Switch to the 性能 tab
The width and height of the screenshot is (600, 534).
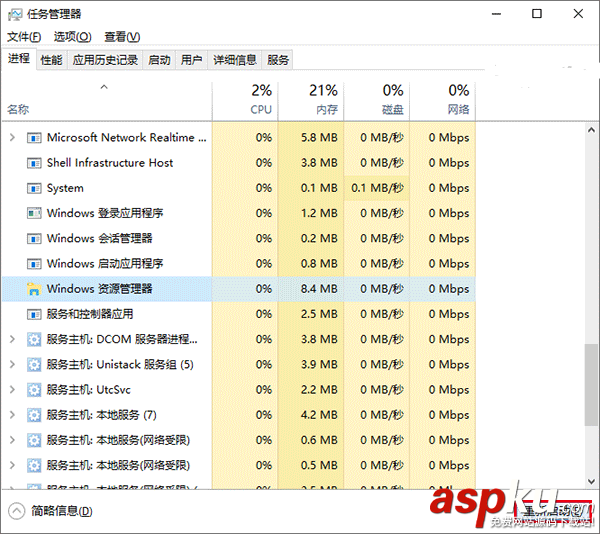tap(52, 60)
